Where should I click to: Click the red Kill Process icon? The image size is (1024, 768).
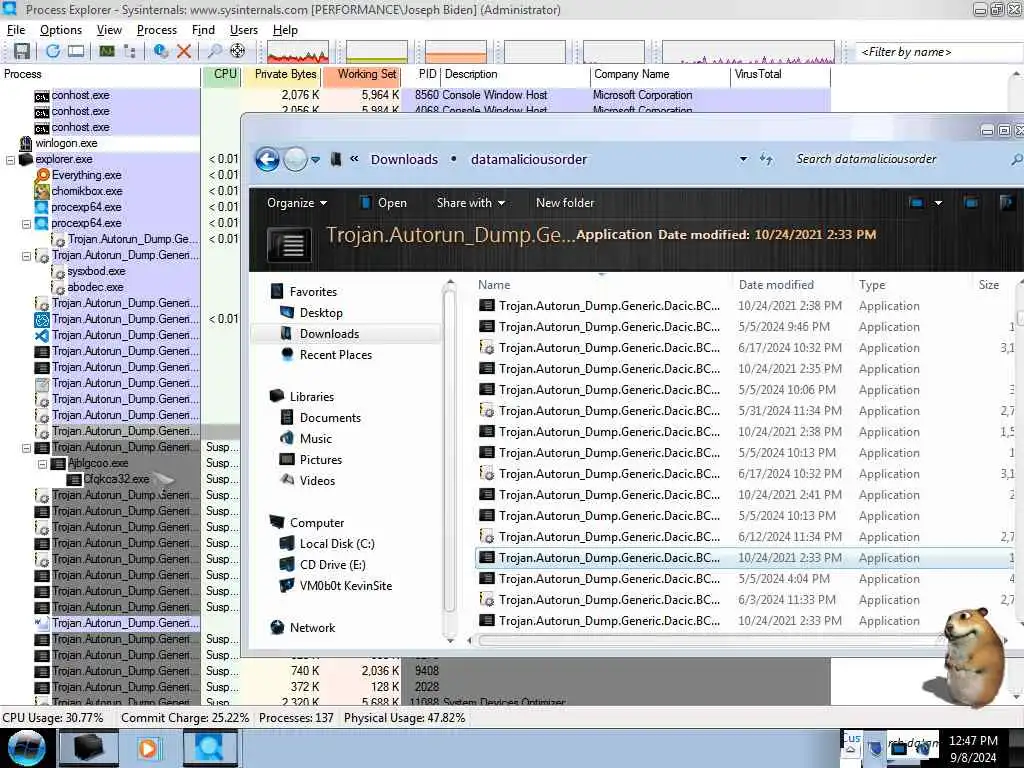[184, 51]
